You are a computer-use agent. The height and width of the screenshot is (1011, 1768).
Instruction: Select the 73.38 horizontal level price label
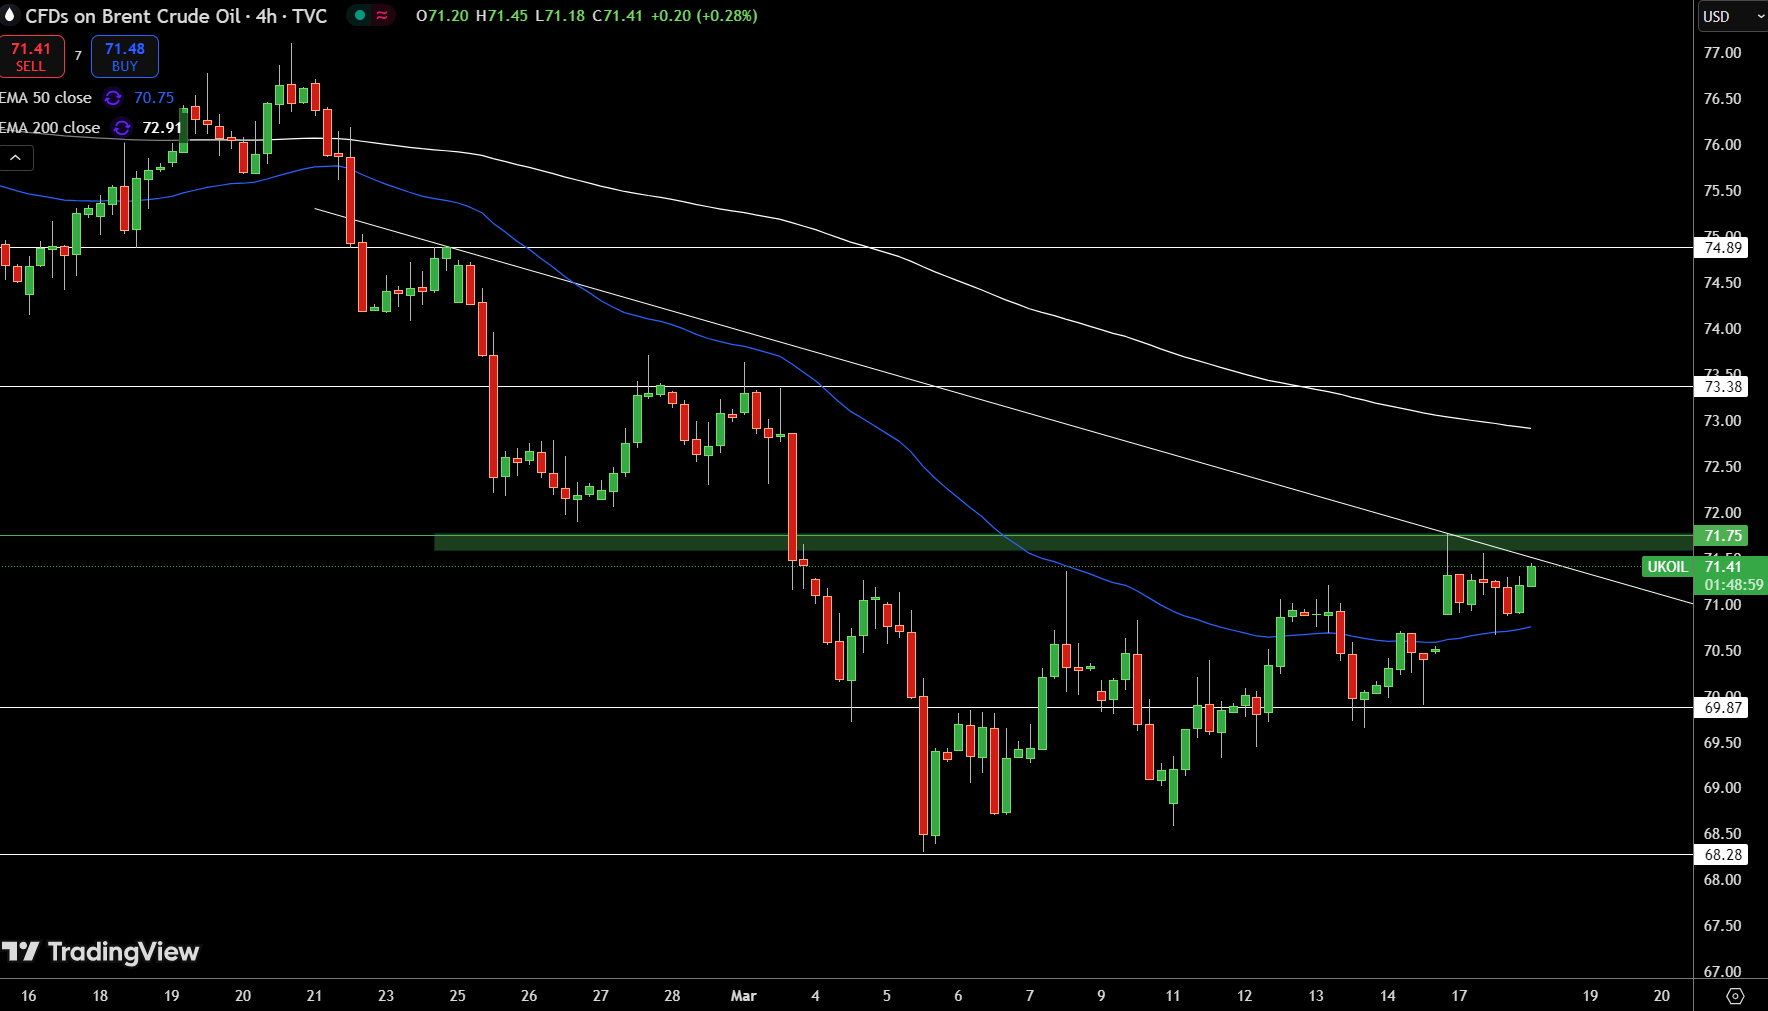coord(1722,387)
